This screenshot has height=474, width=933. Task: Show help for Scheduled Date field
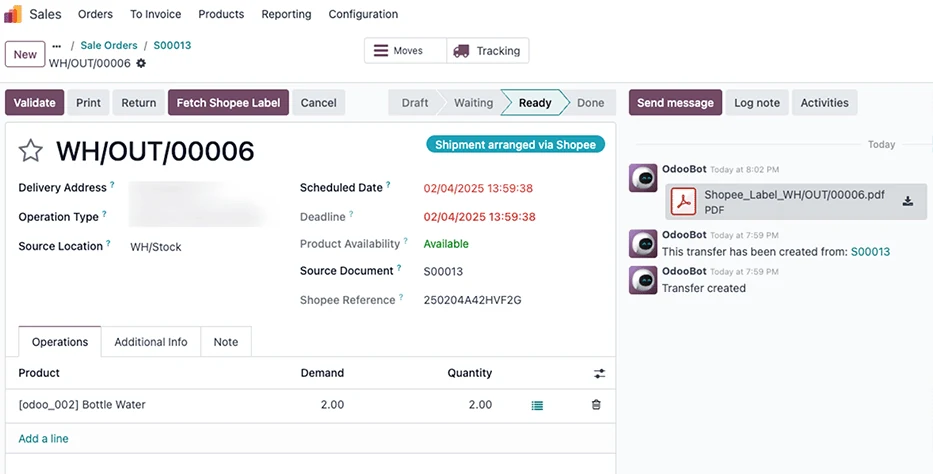[x=388, y=185]
